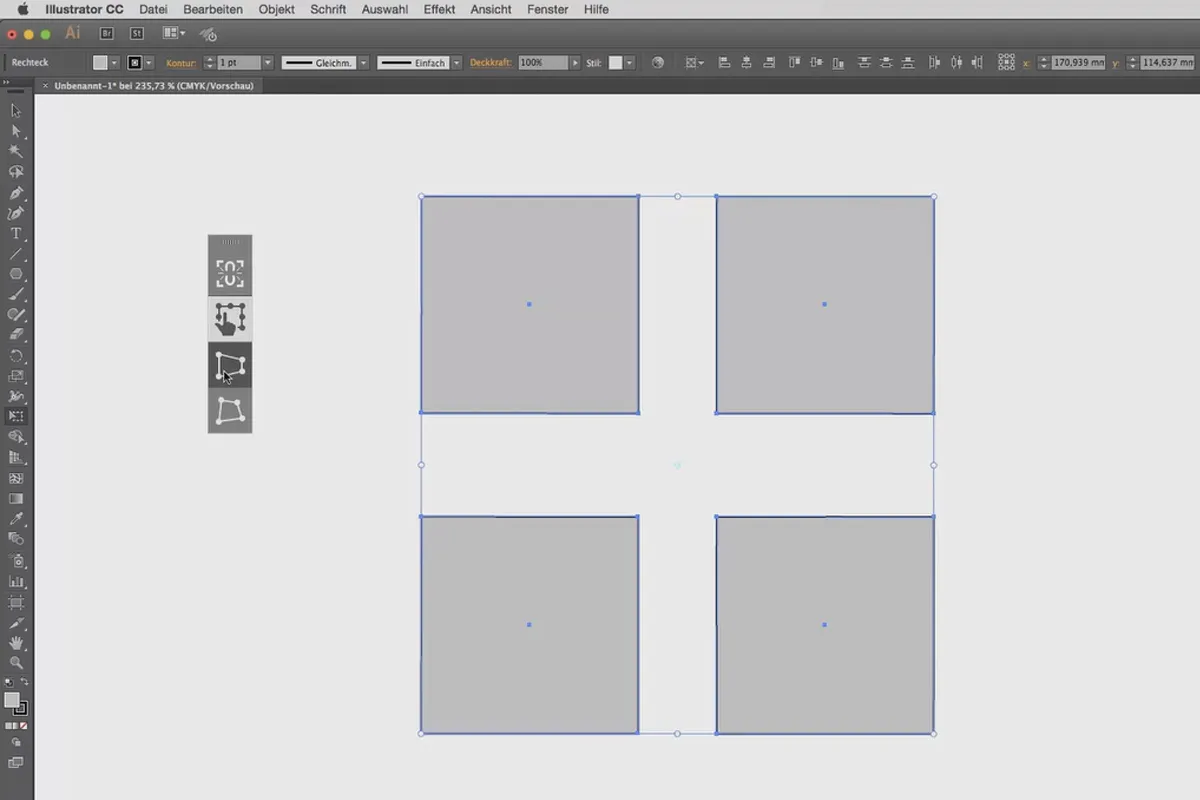This screenshot has width=1200, height=800.
Task: Select the Lasso tool
Action: coord(16,172)
